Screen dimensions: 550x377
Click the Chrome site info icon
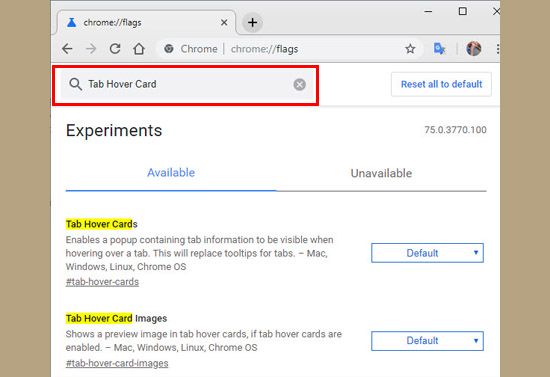169,49
